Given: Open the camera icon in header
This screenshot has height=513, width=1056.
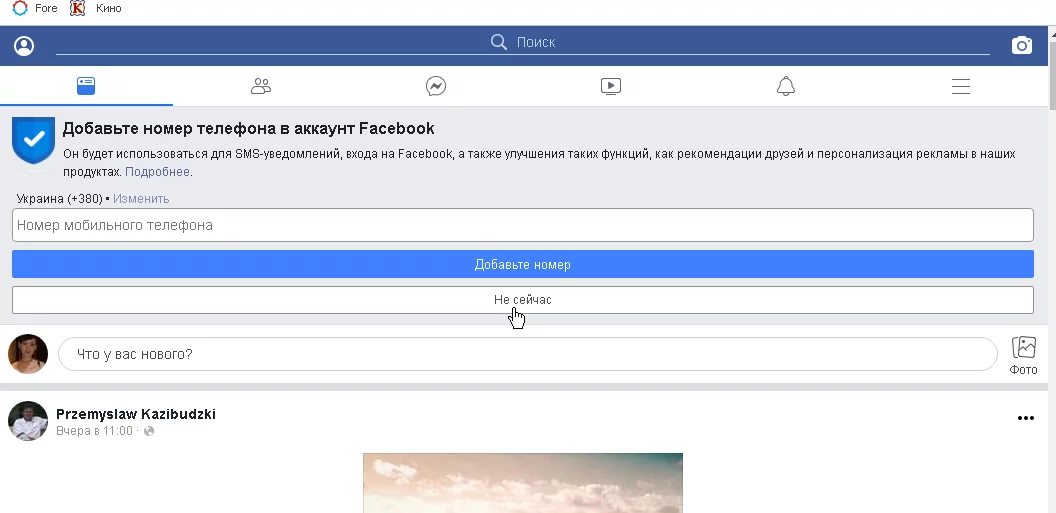Looking at the screenshot, I should click(1022, 46).
